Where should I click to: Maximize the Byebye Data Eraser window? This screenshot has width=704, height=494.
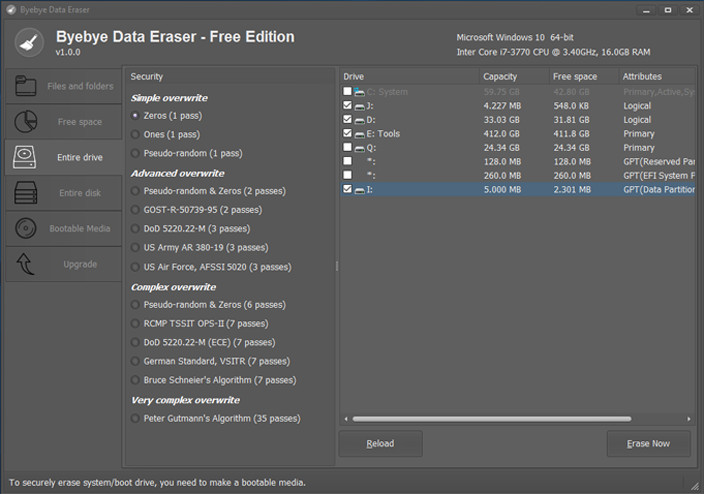click(668, 10)
